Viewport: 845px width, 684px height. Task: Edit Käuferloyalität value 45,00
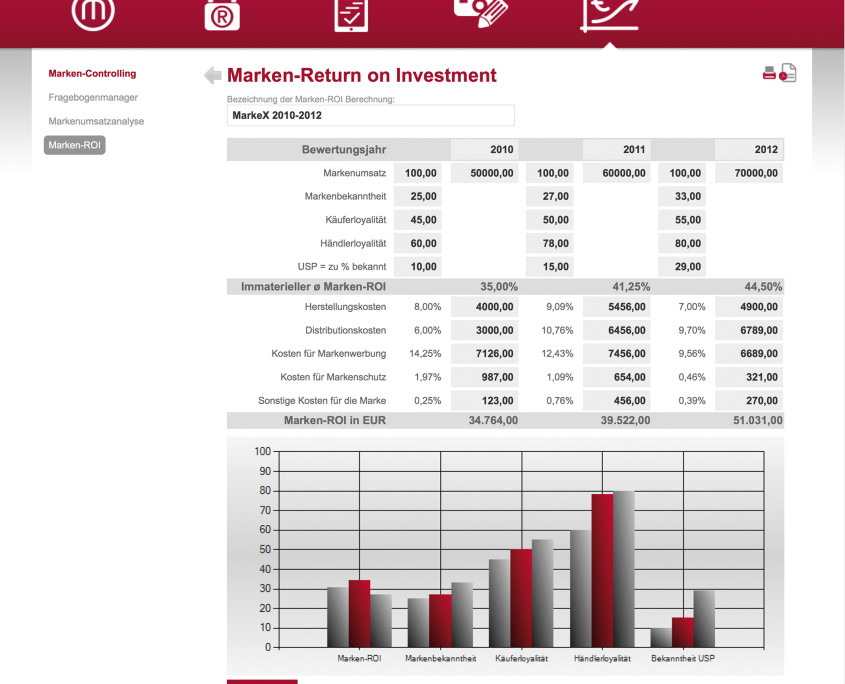(418, 220)
